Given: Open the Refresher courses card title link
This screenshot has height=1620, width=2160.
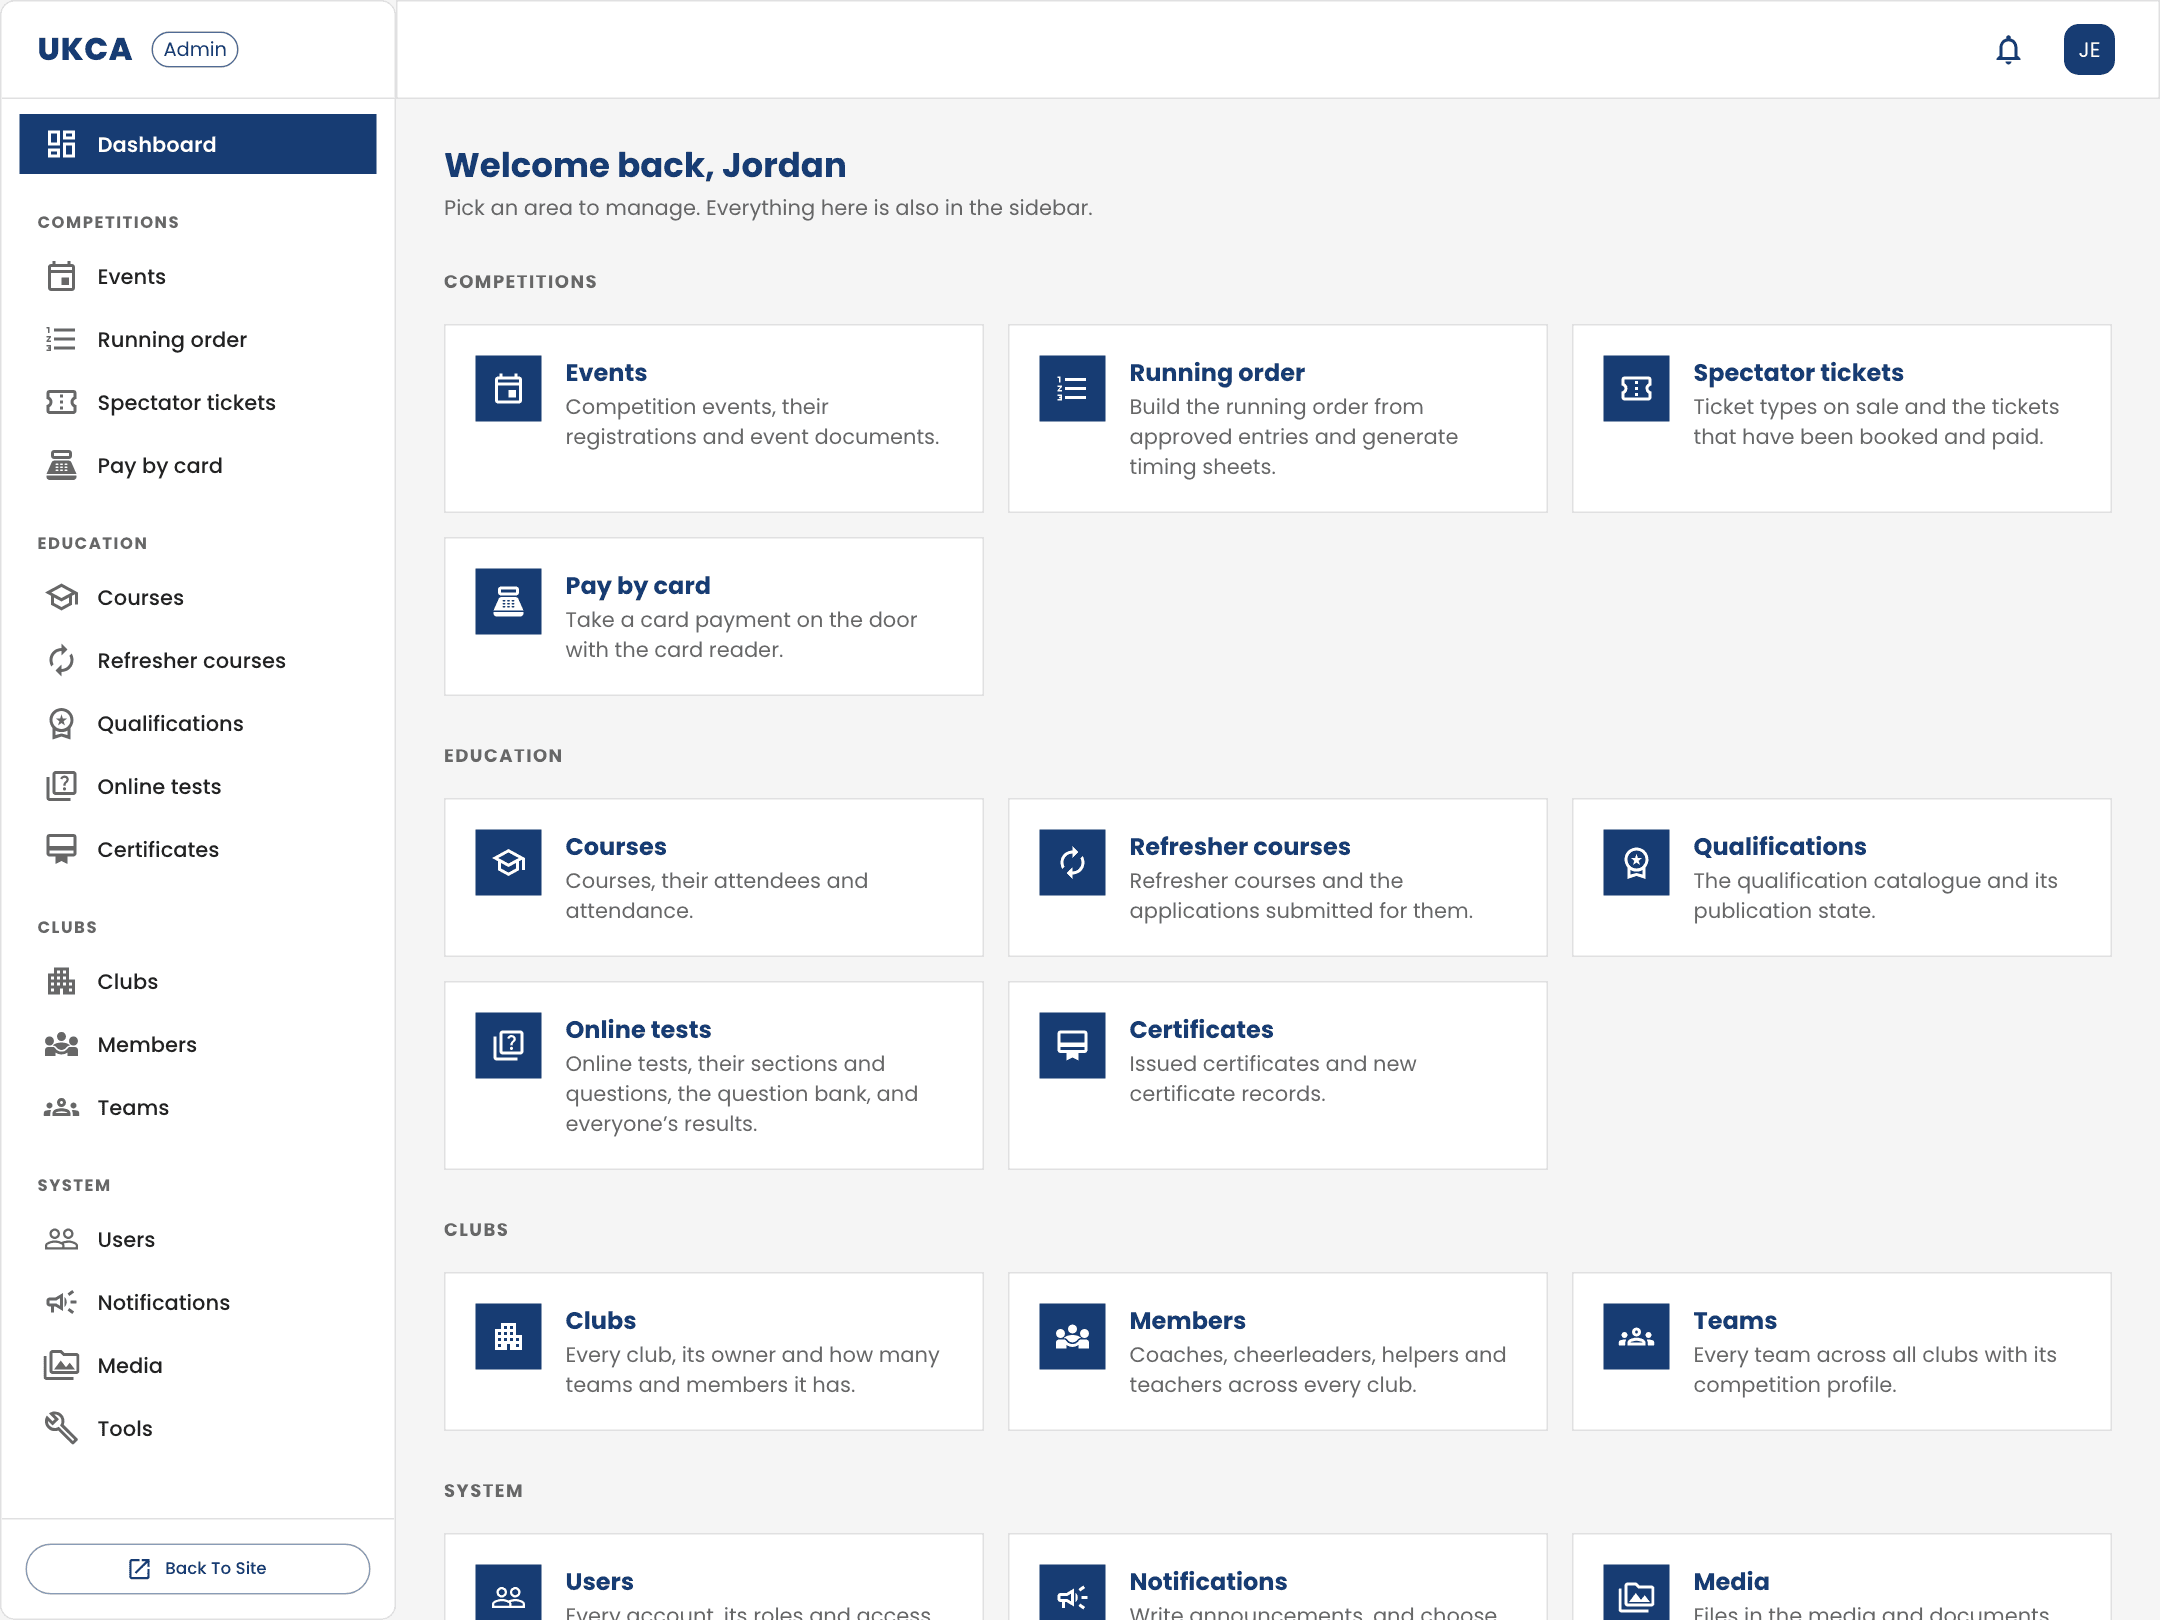Looking at the screenshot, I should 1240,846.
